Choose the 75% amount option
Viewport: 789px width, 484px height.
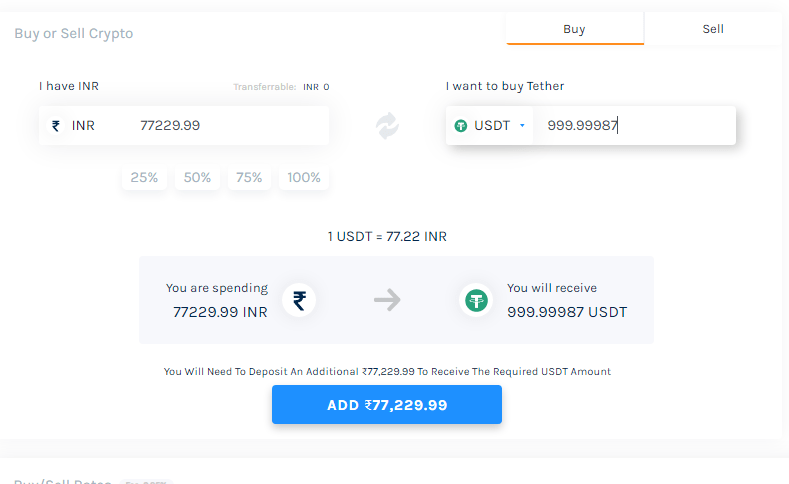[x=249, y=178]
